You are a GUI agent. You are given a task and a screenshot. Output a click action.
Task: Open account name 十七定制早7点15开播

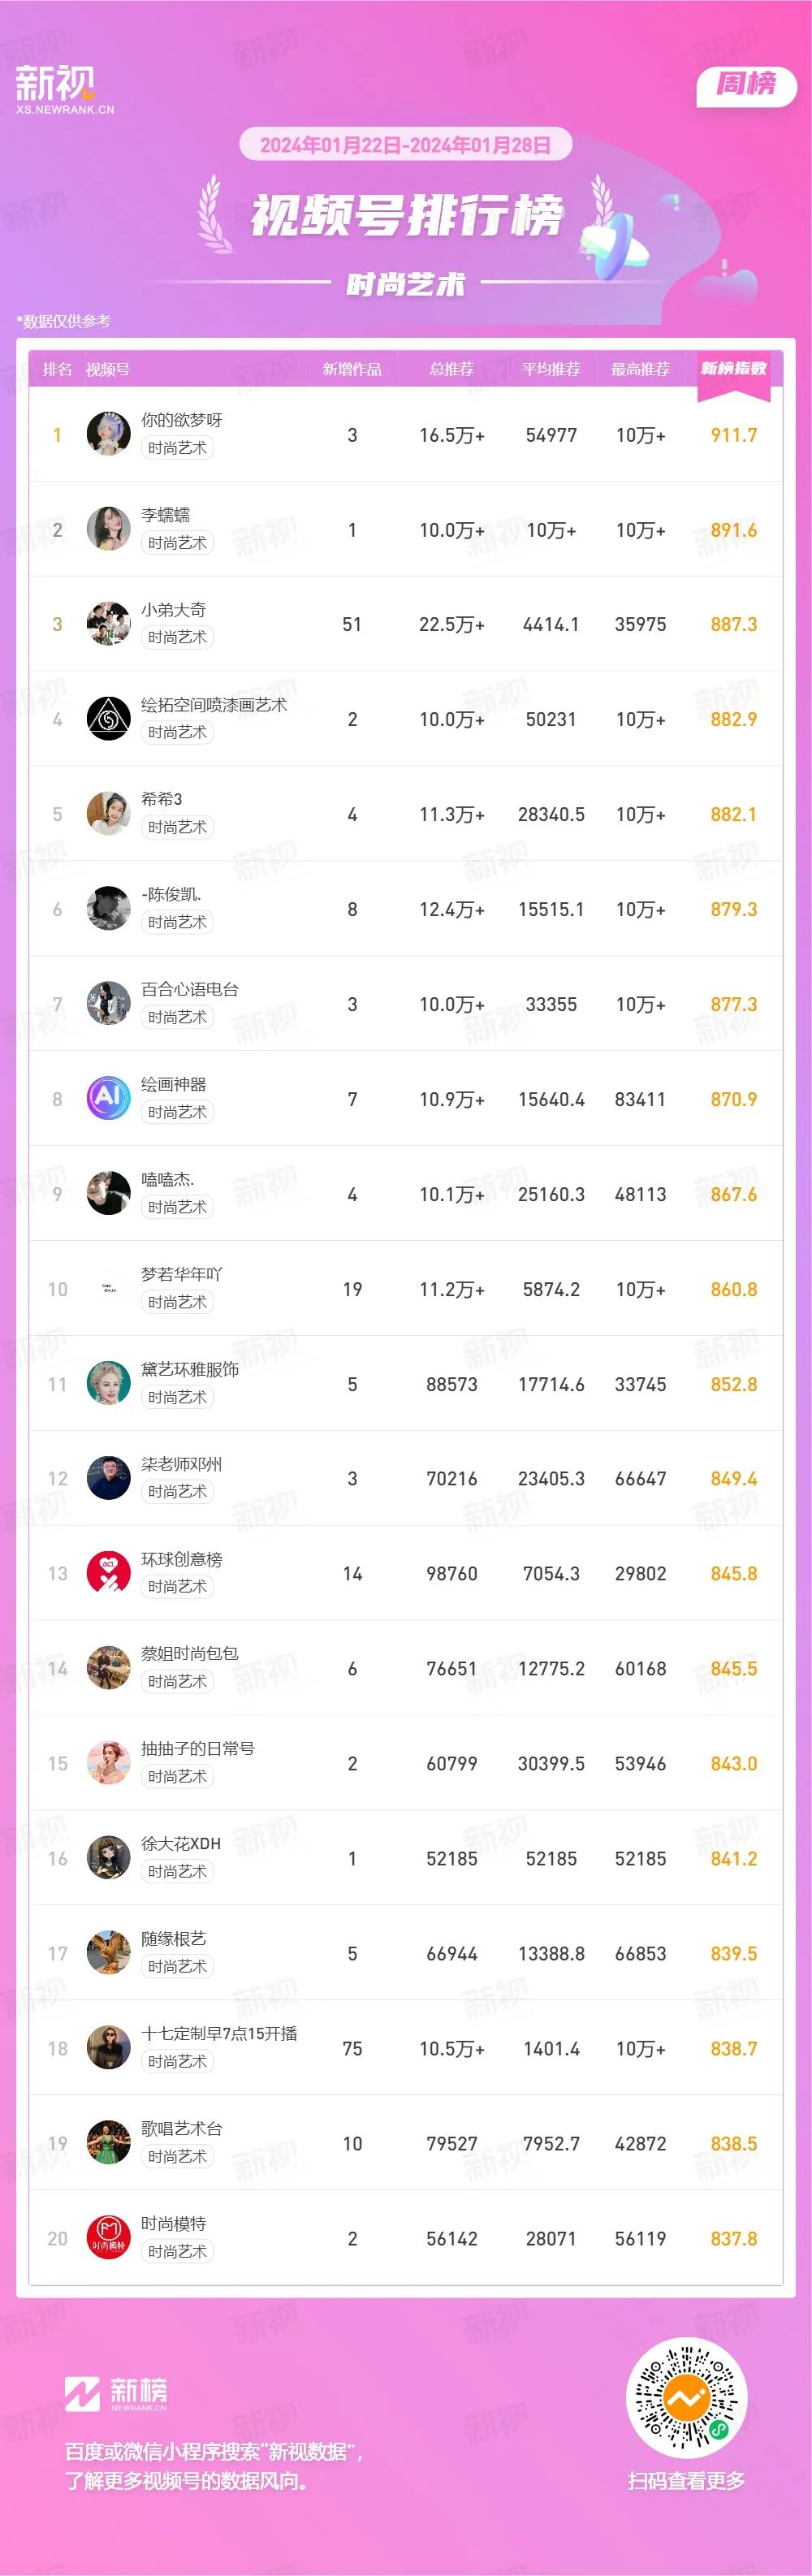click(x=219, y=2034)
